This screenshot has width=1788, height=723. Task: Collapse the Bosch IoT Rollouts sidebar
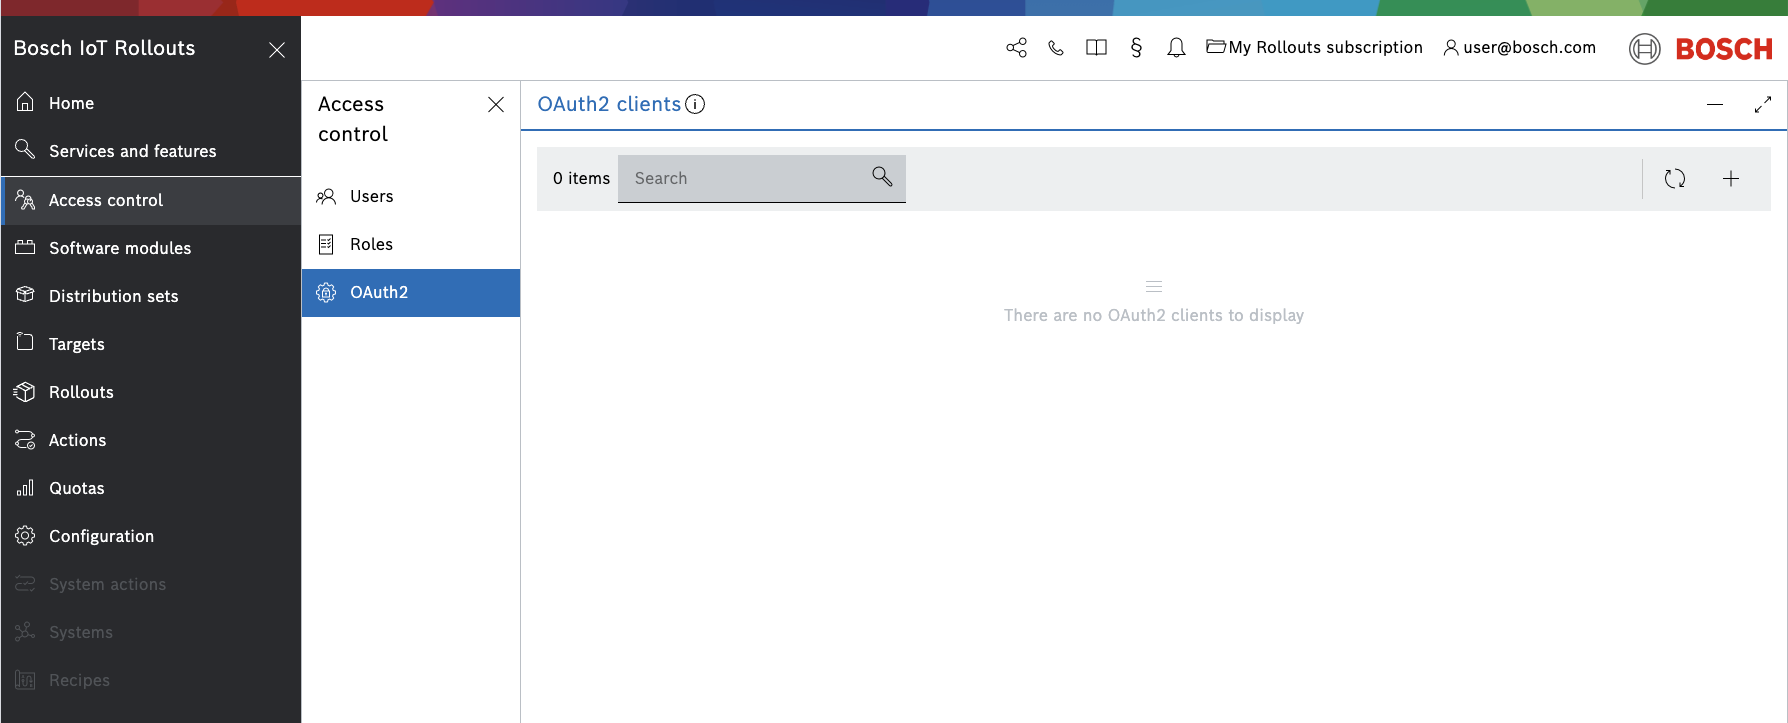click(x=277, y=50)
